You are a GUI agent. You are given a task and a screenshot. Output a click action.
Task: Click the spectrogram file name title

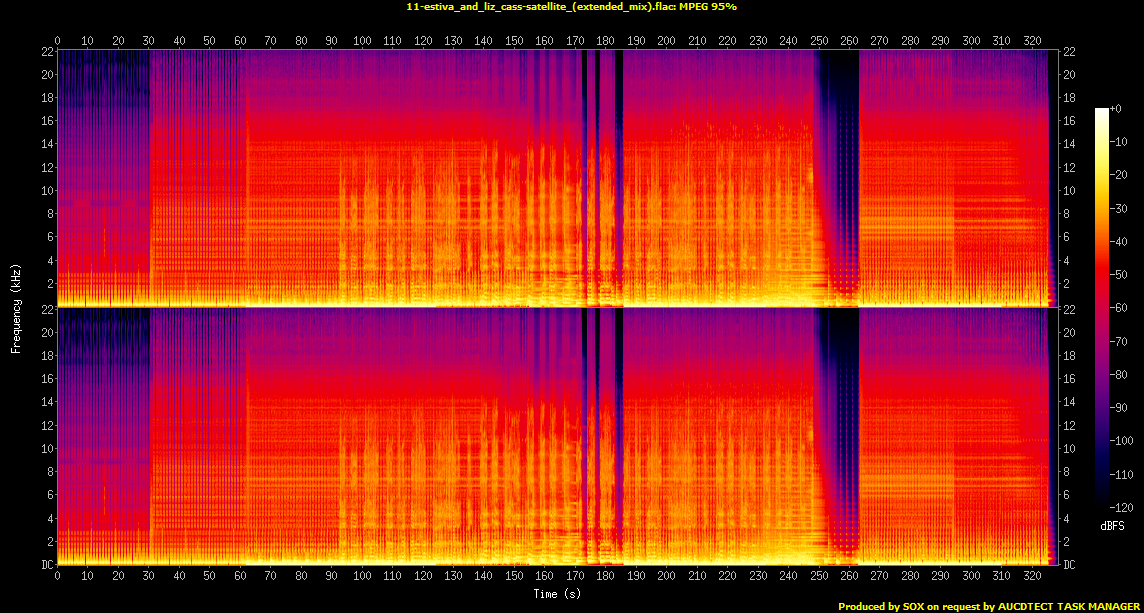click(x=571, y=7)
